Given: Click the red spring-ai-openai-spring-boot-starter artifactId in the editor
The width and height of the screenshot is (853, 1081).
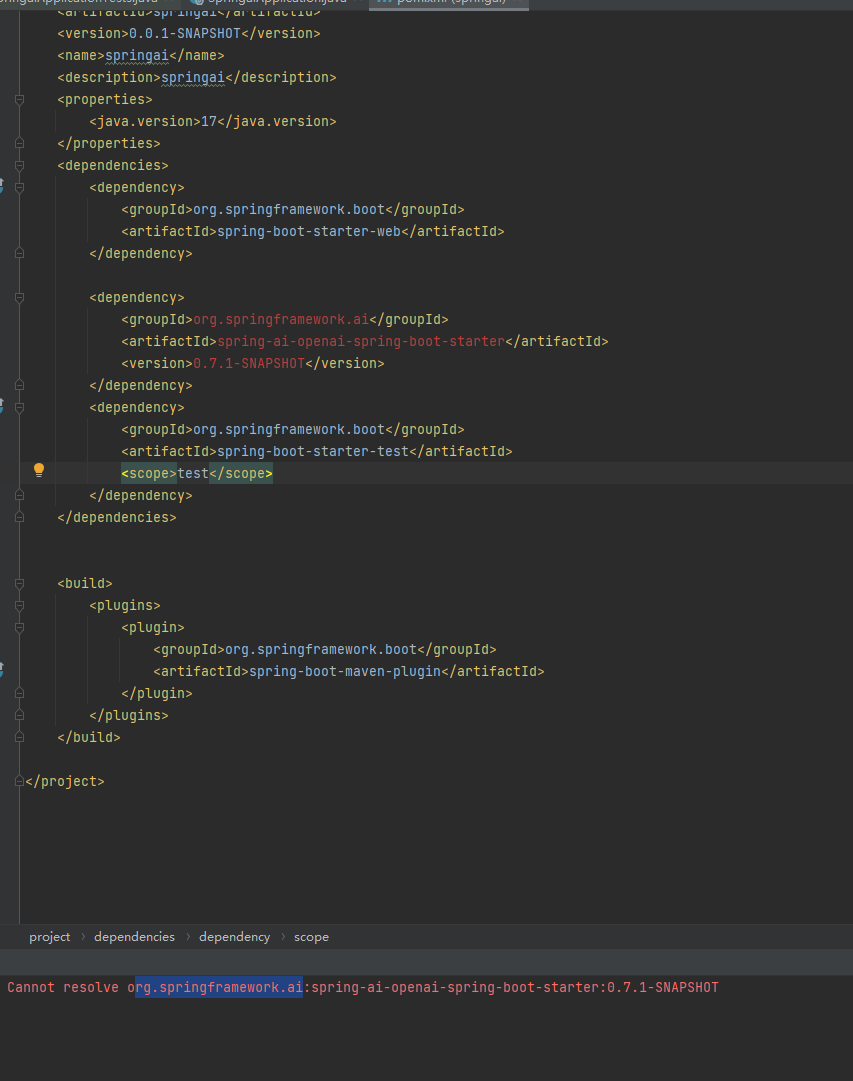Looking at the screenshot, I should coord(361,341).
